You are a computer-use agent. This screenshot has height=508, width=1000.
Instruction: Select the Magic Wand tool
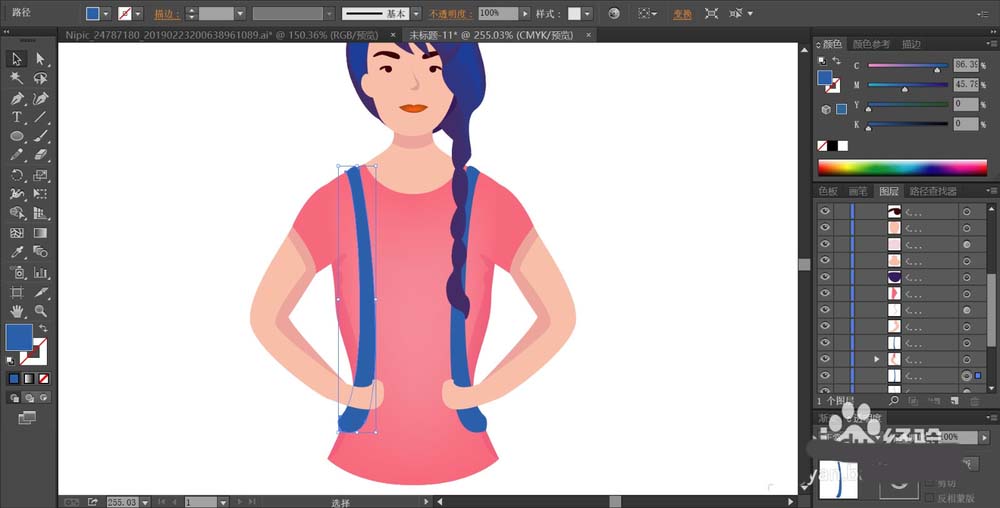(x=17, y=78)
